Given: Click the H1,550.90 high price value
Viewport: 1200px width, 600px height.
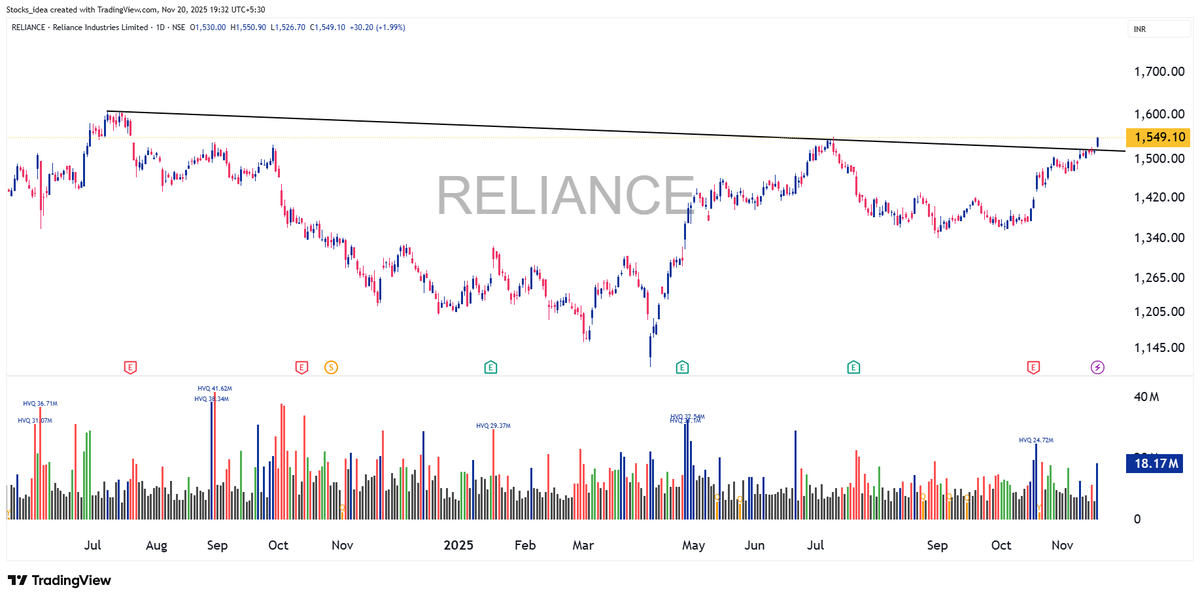Looking at the screenshot, I should (248, 27).
